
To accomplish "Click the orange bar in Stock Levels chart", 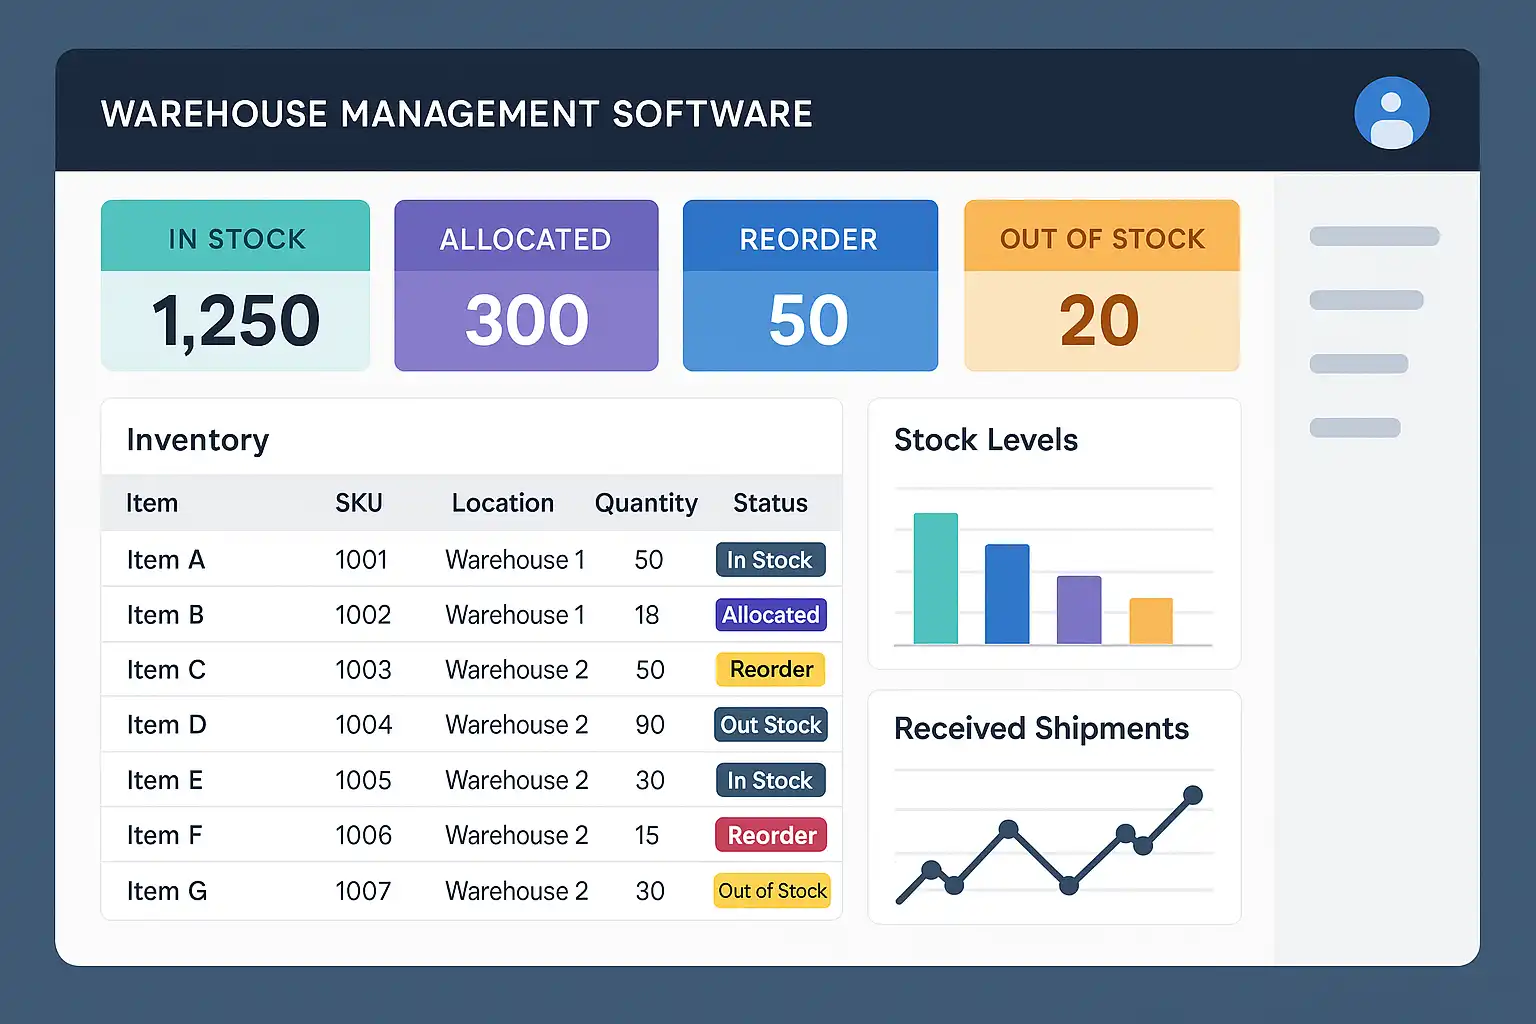I will (x=1151, y=621).
